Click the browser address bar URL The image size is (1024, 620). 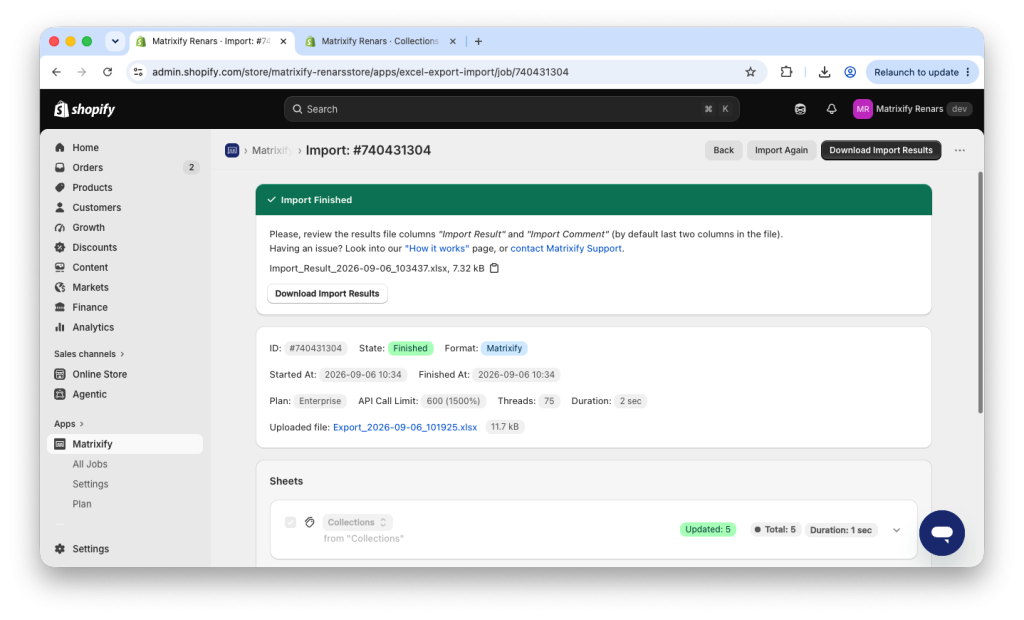pyautogui.click(x=360, y=73)
